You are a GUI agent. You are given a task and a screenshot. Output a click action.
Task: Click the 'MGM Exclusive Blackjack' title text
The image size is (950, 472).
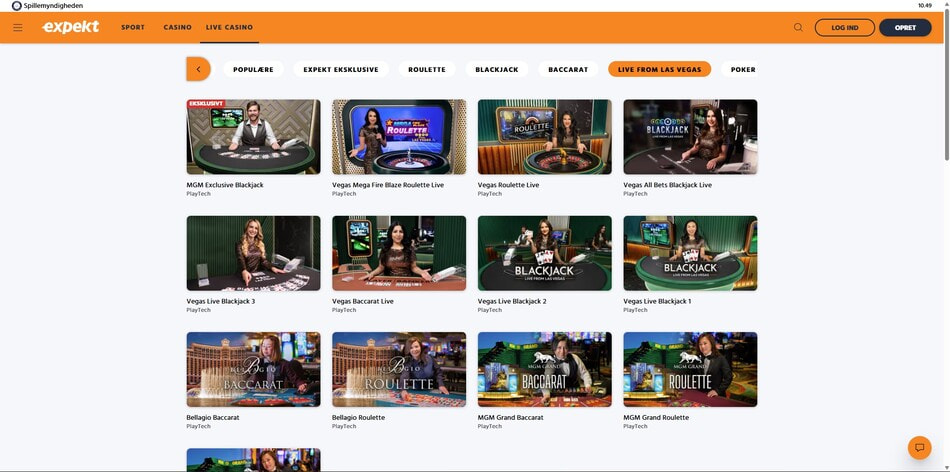225,185
